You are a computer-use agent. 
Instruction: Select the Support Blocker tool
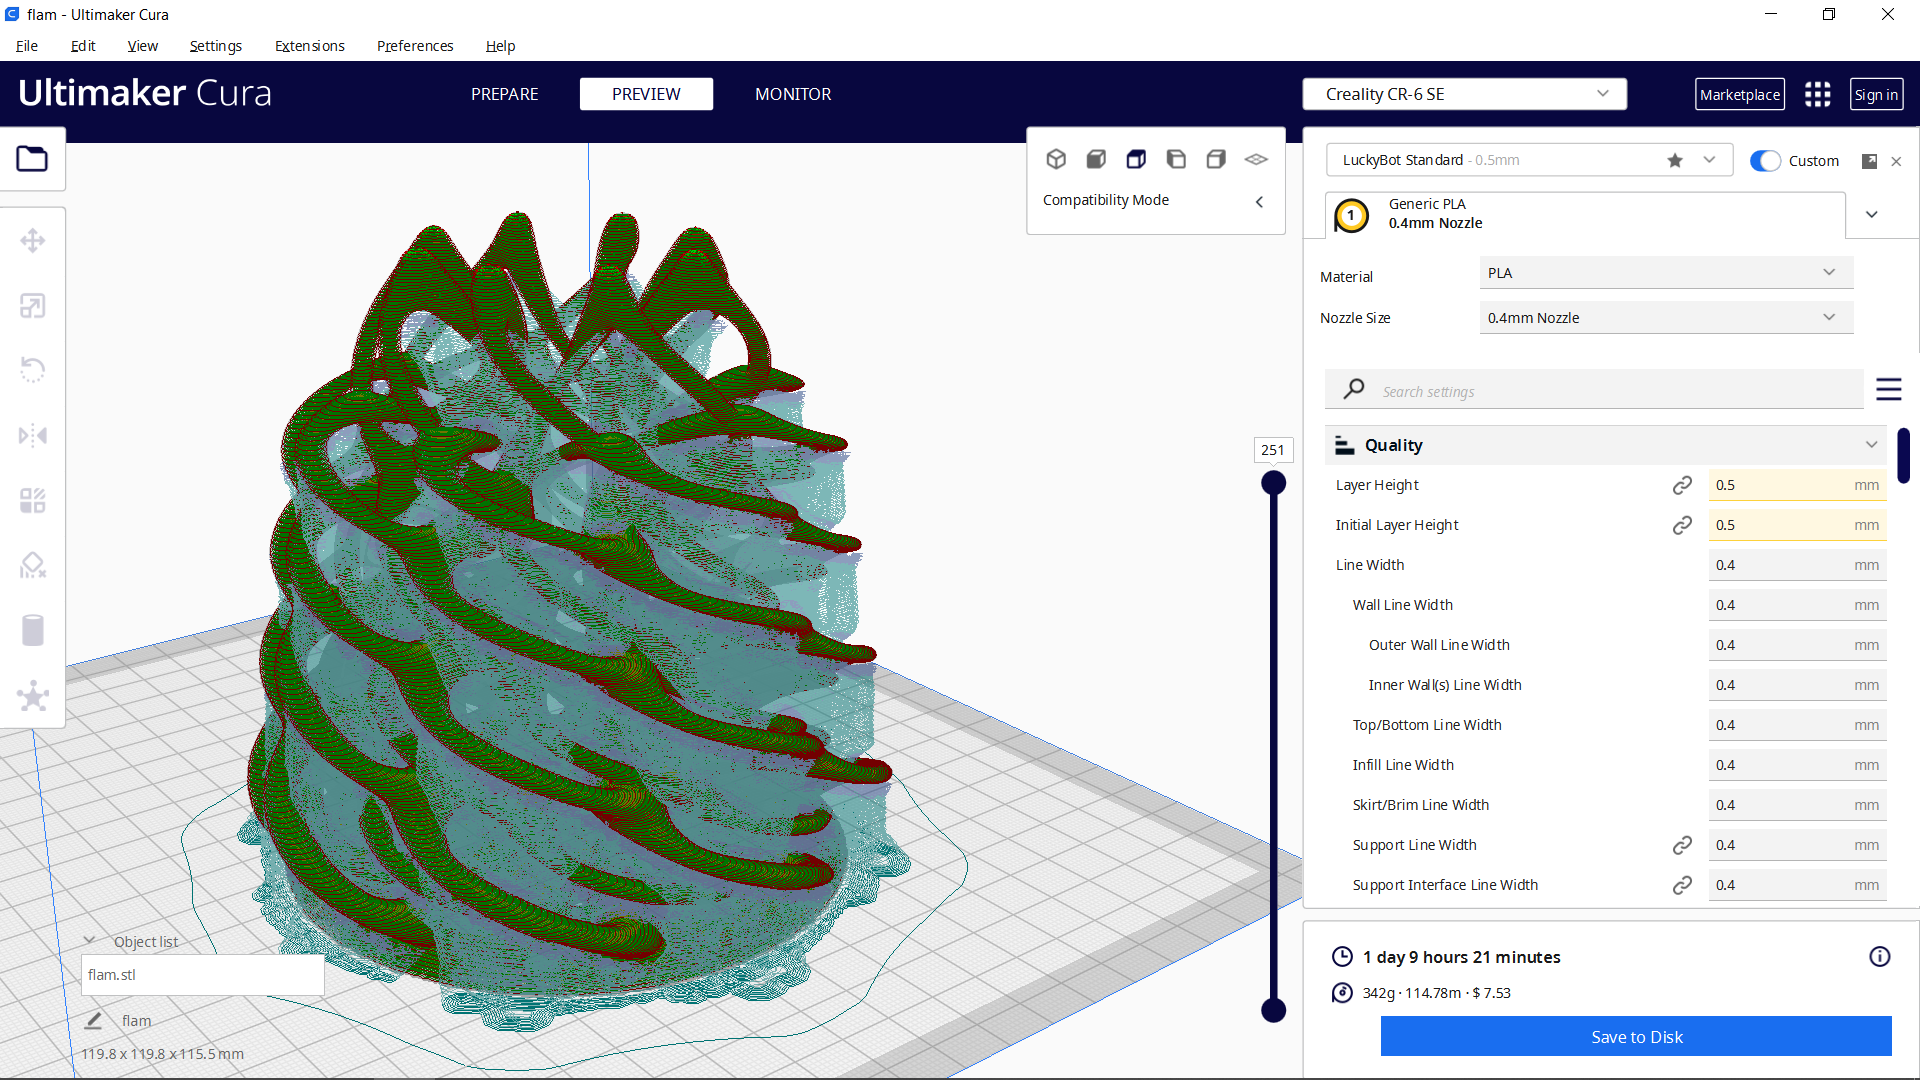pos(33,565)
